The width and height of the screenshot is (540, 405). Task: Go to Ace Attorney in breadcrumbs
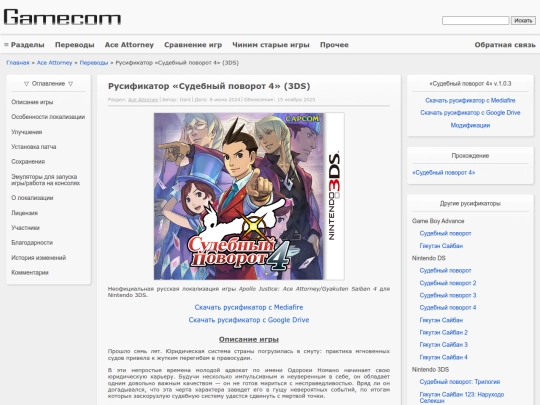click(54, 63)
